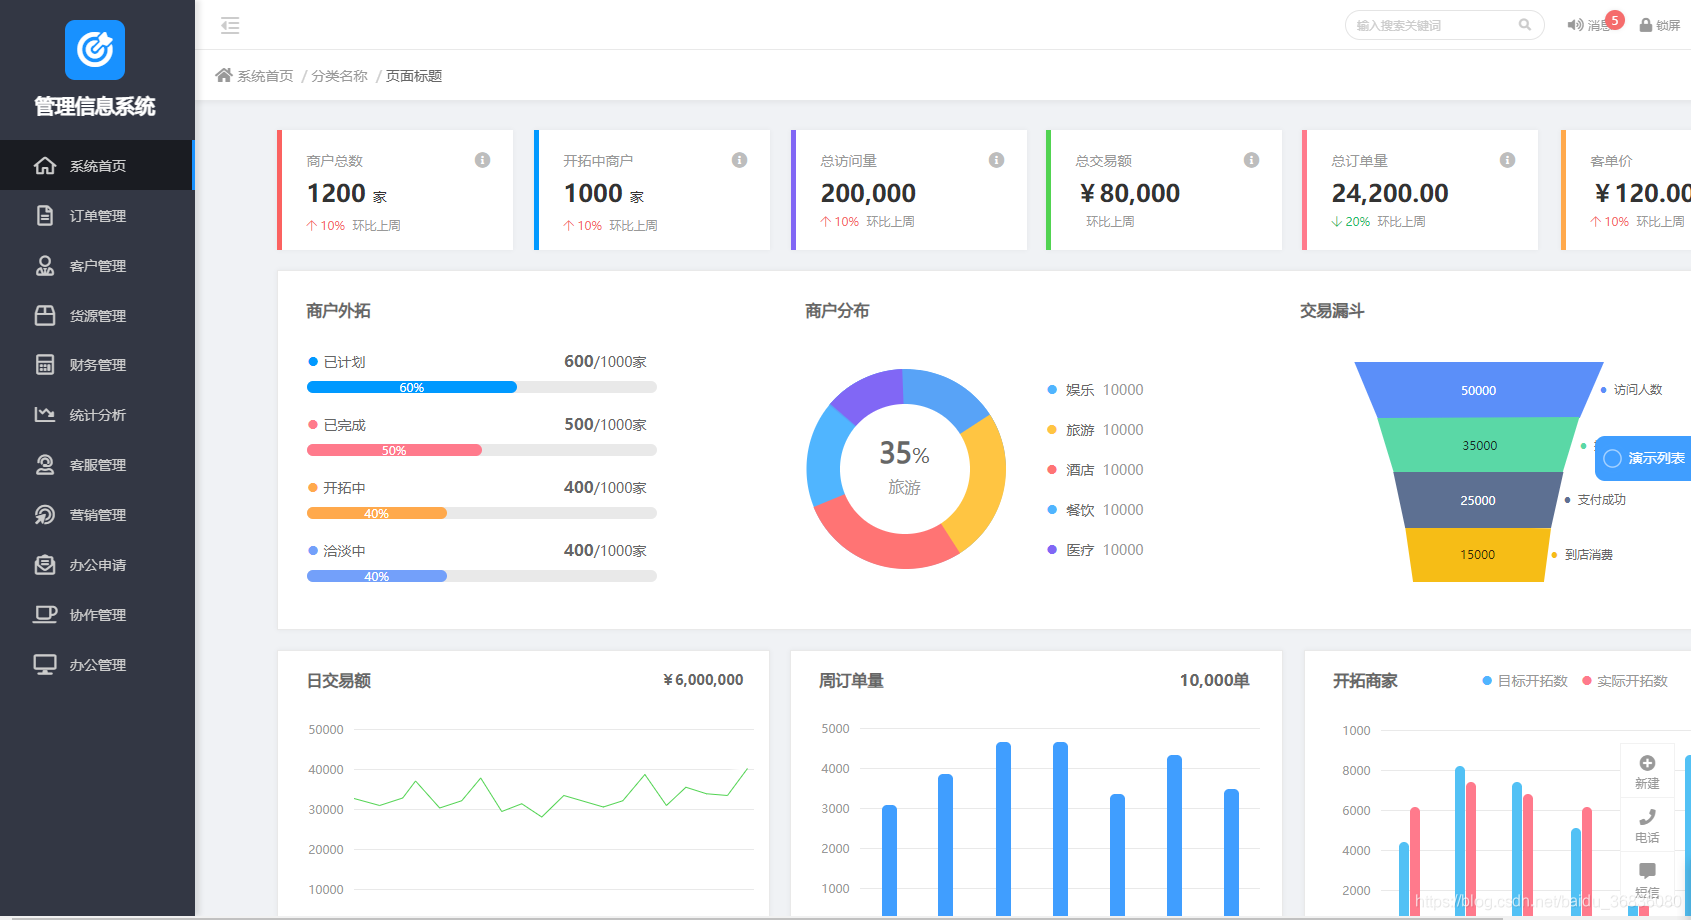Click info icon on 商户总数 card
1691x920 pixels.
click(x=482, y=160)
